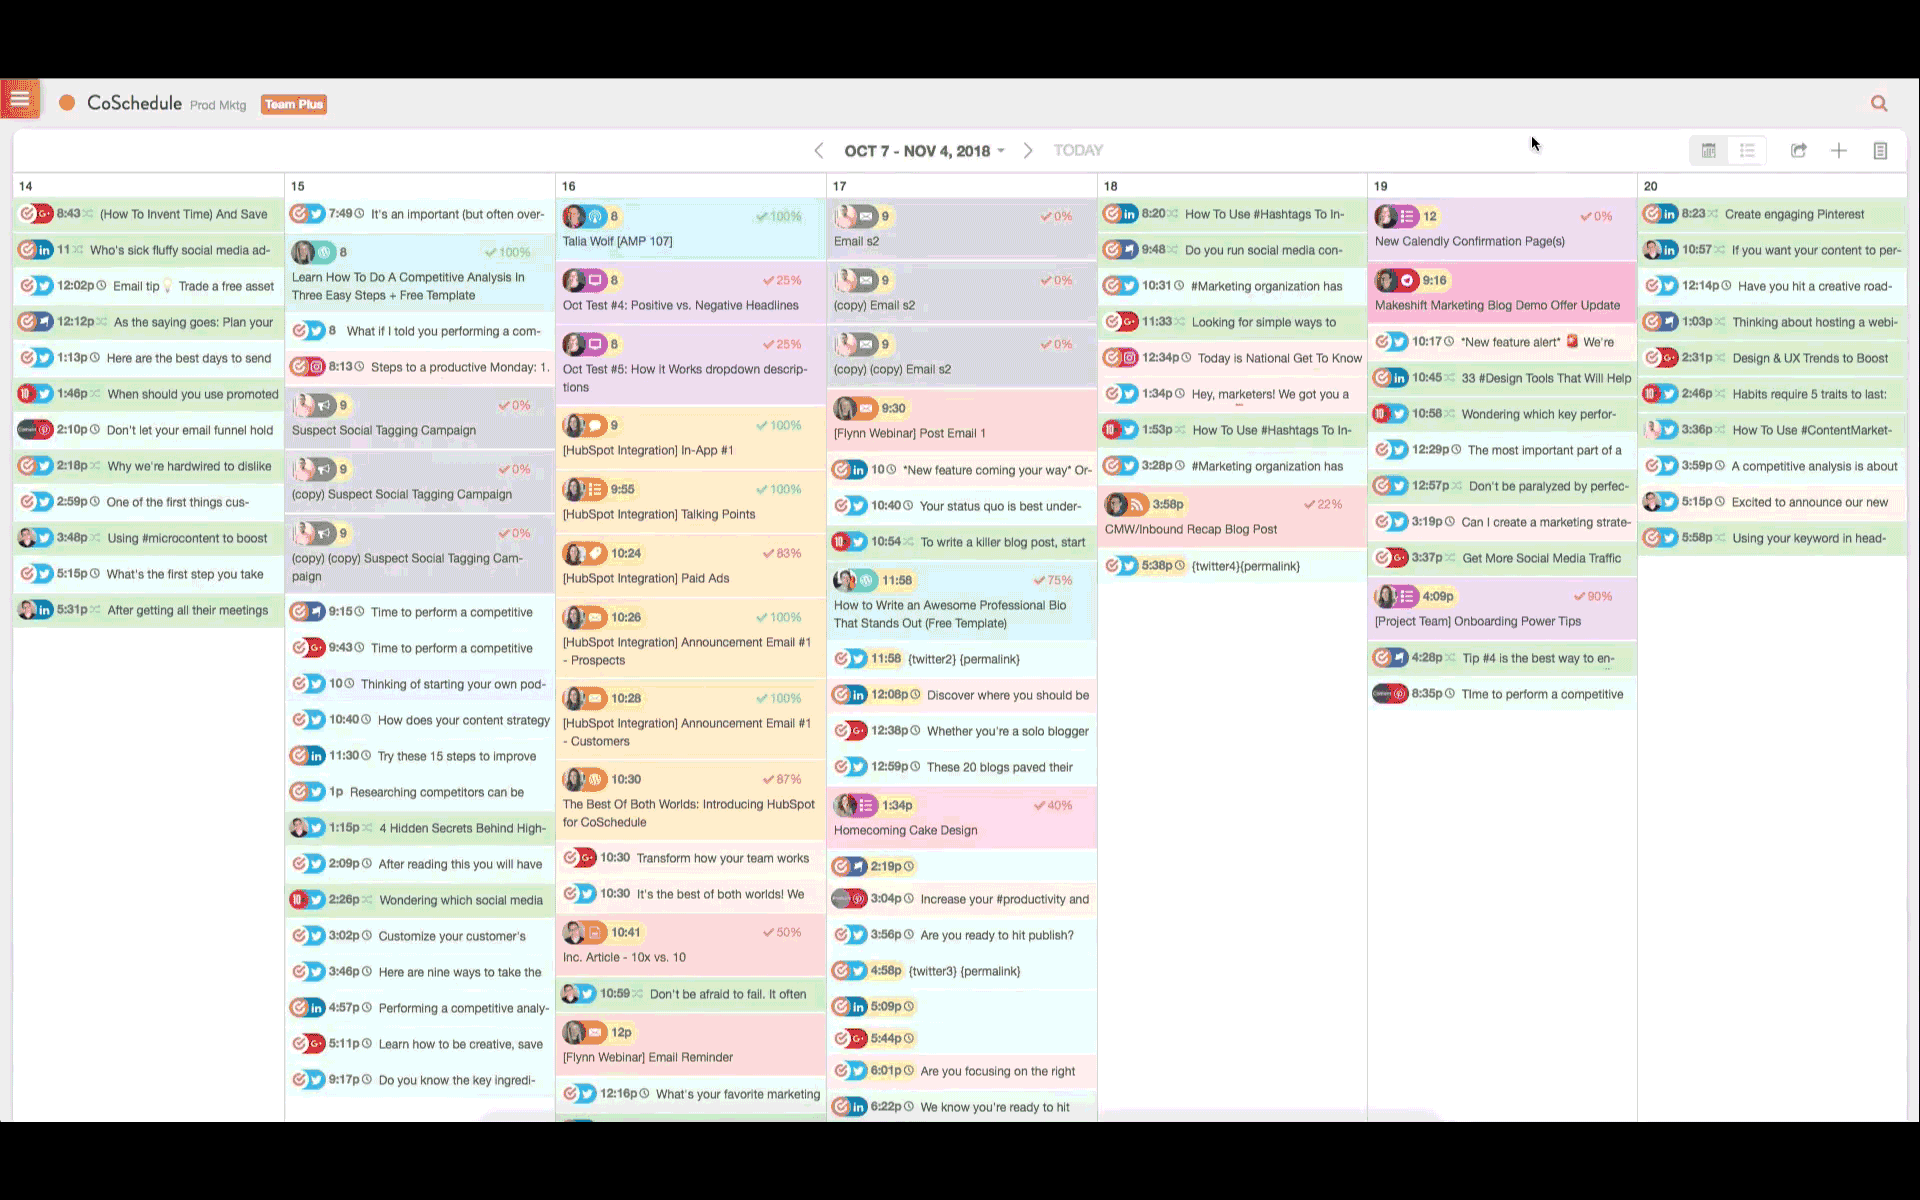Open the hamburger main menu
This screenshot has height=1200, width=1920.
(20, 99)
